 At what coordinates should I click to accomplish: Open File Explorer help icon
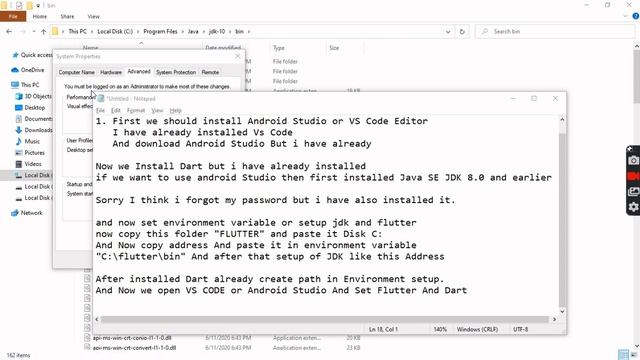pos(636,16)
